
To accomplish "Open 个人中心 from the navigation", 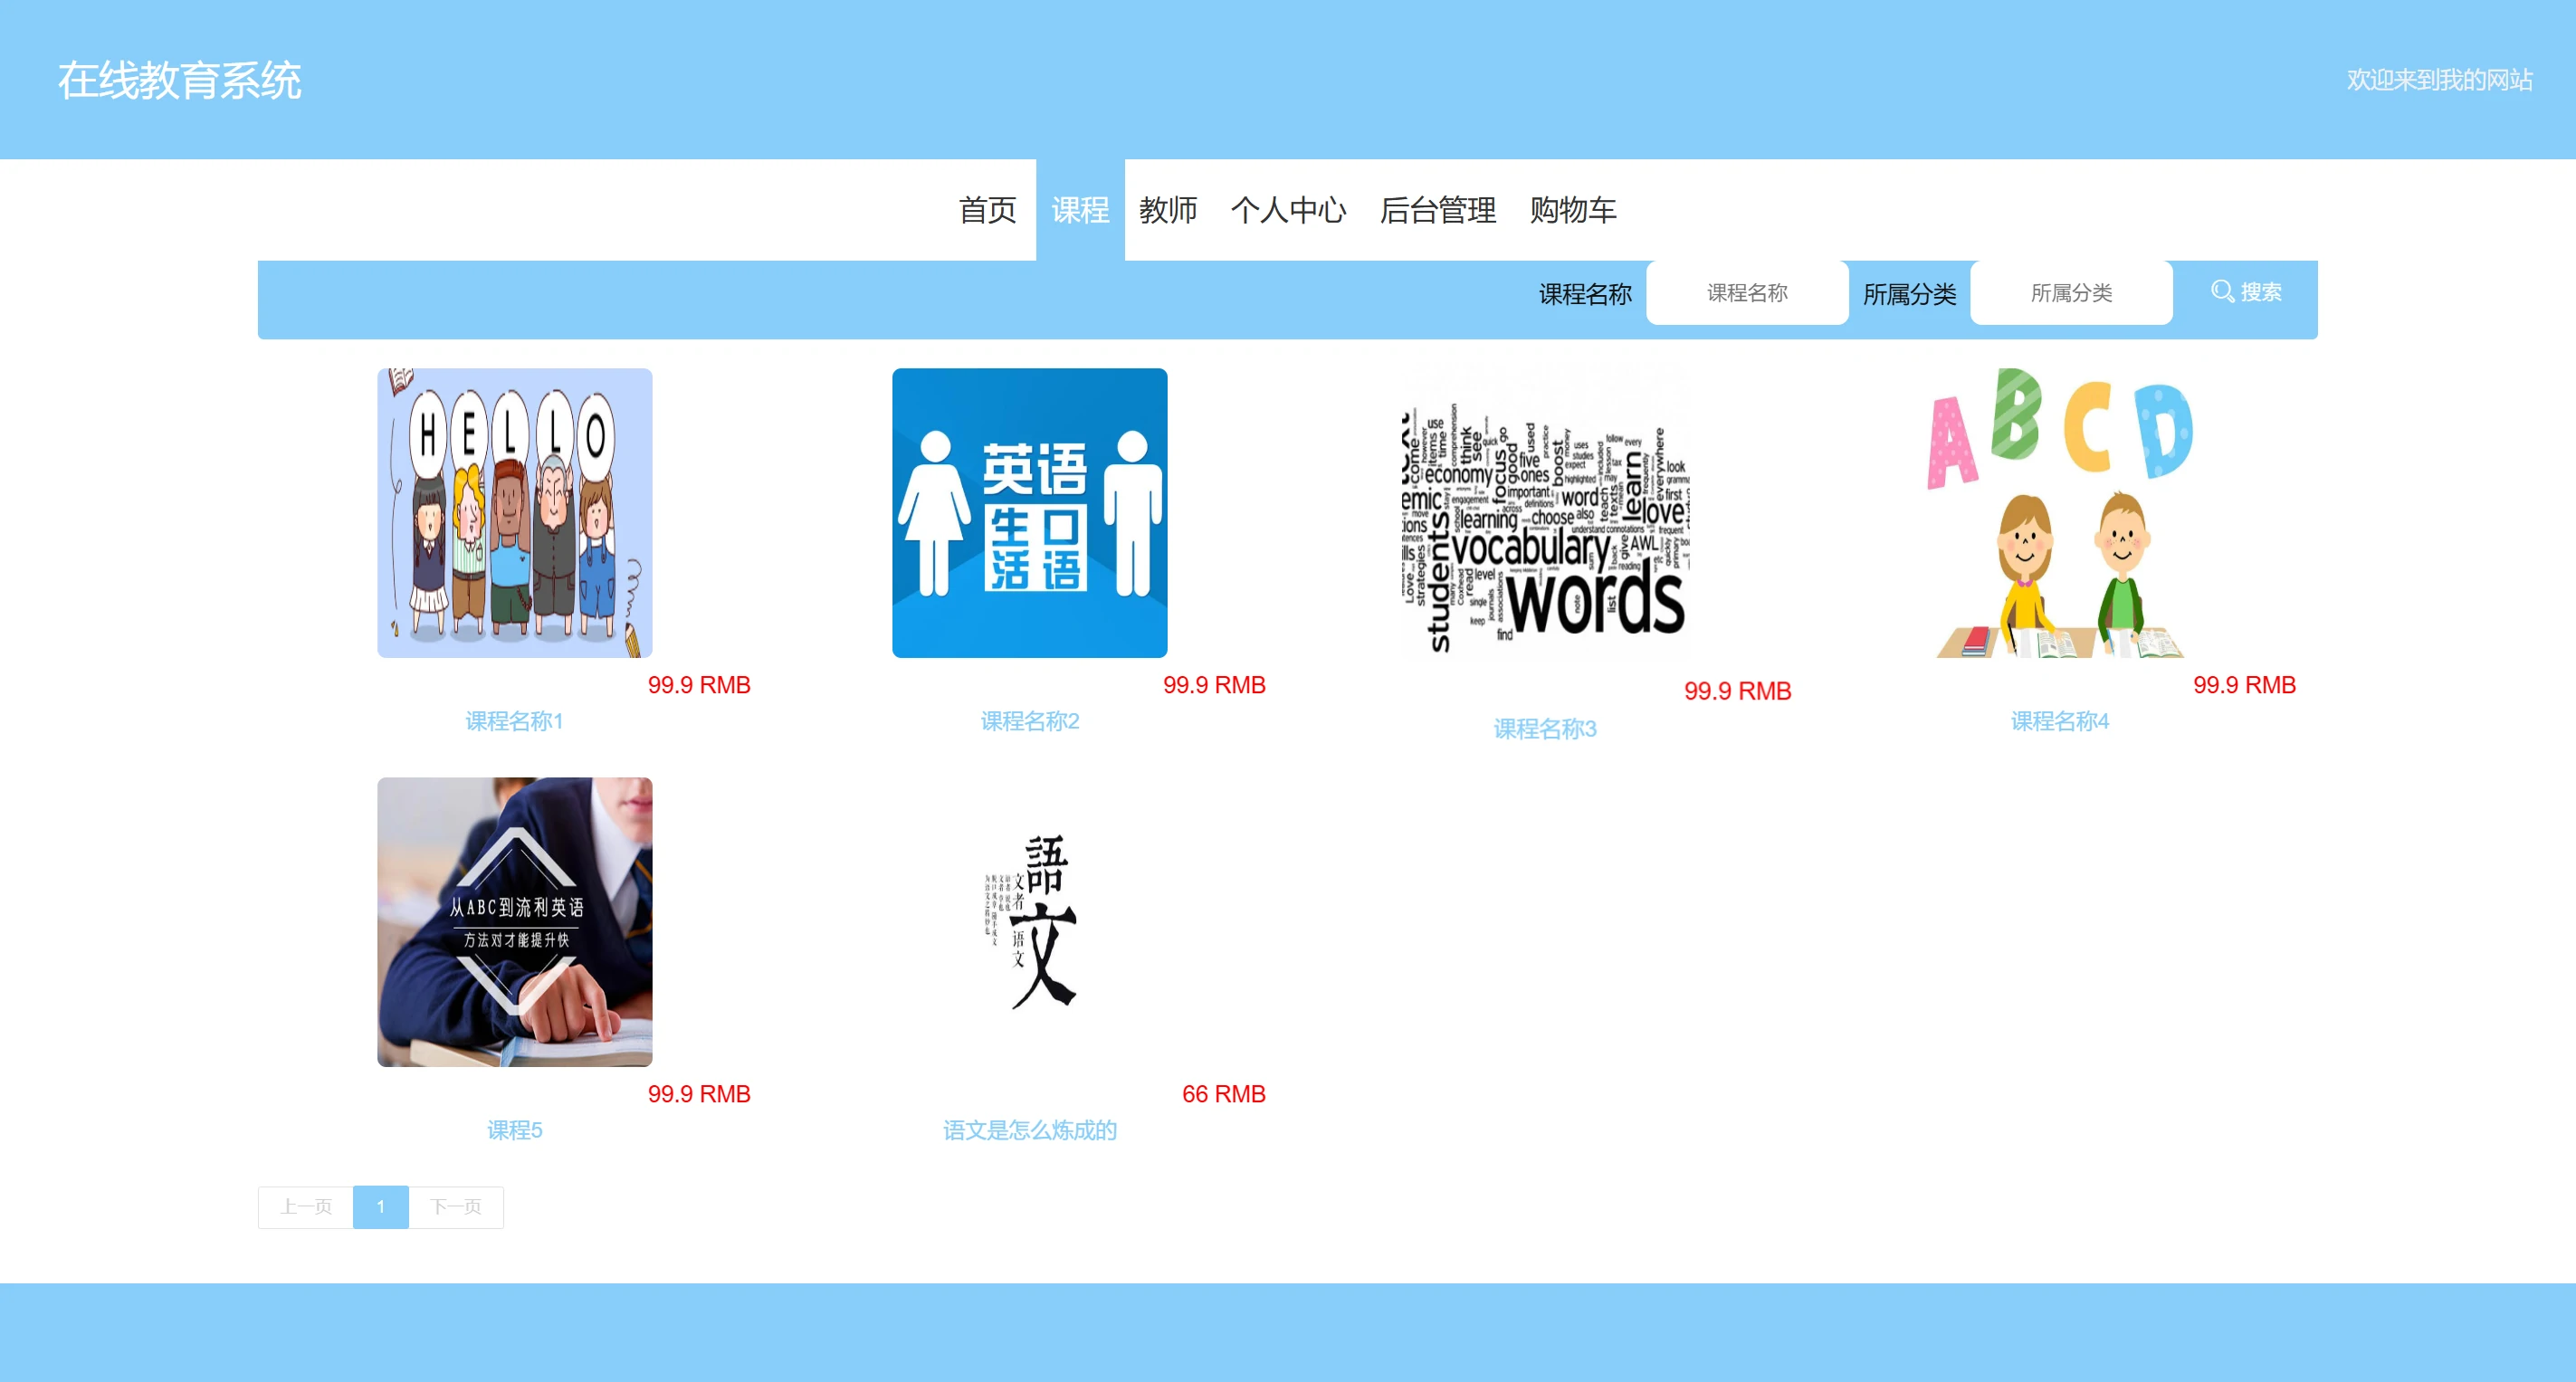I will pyautogui.click(x=1288, y=210).
